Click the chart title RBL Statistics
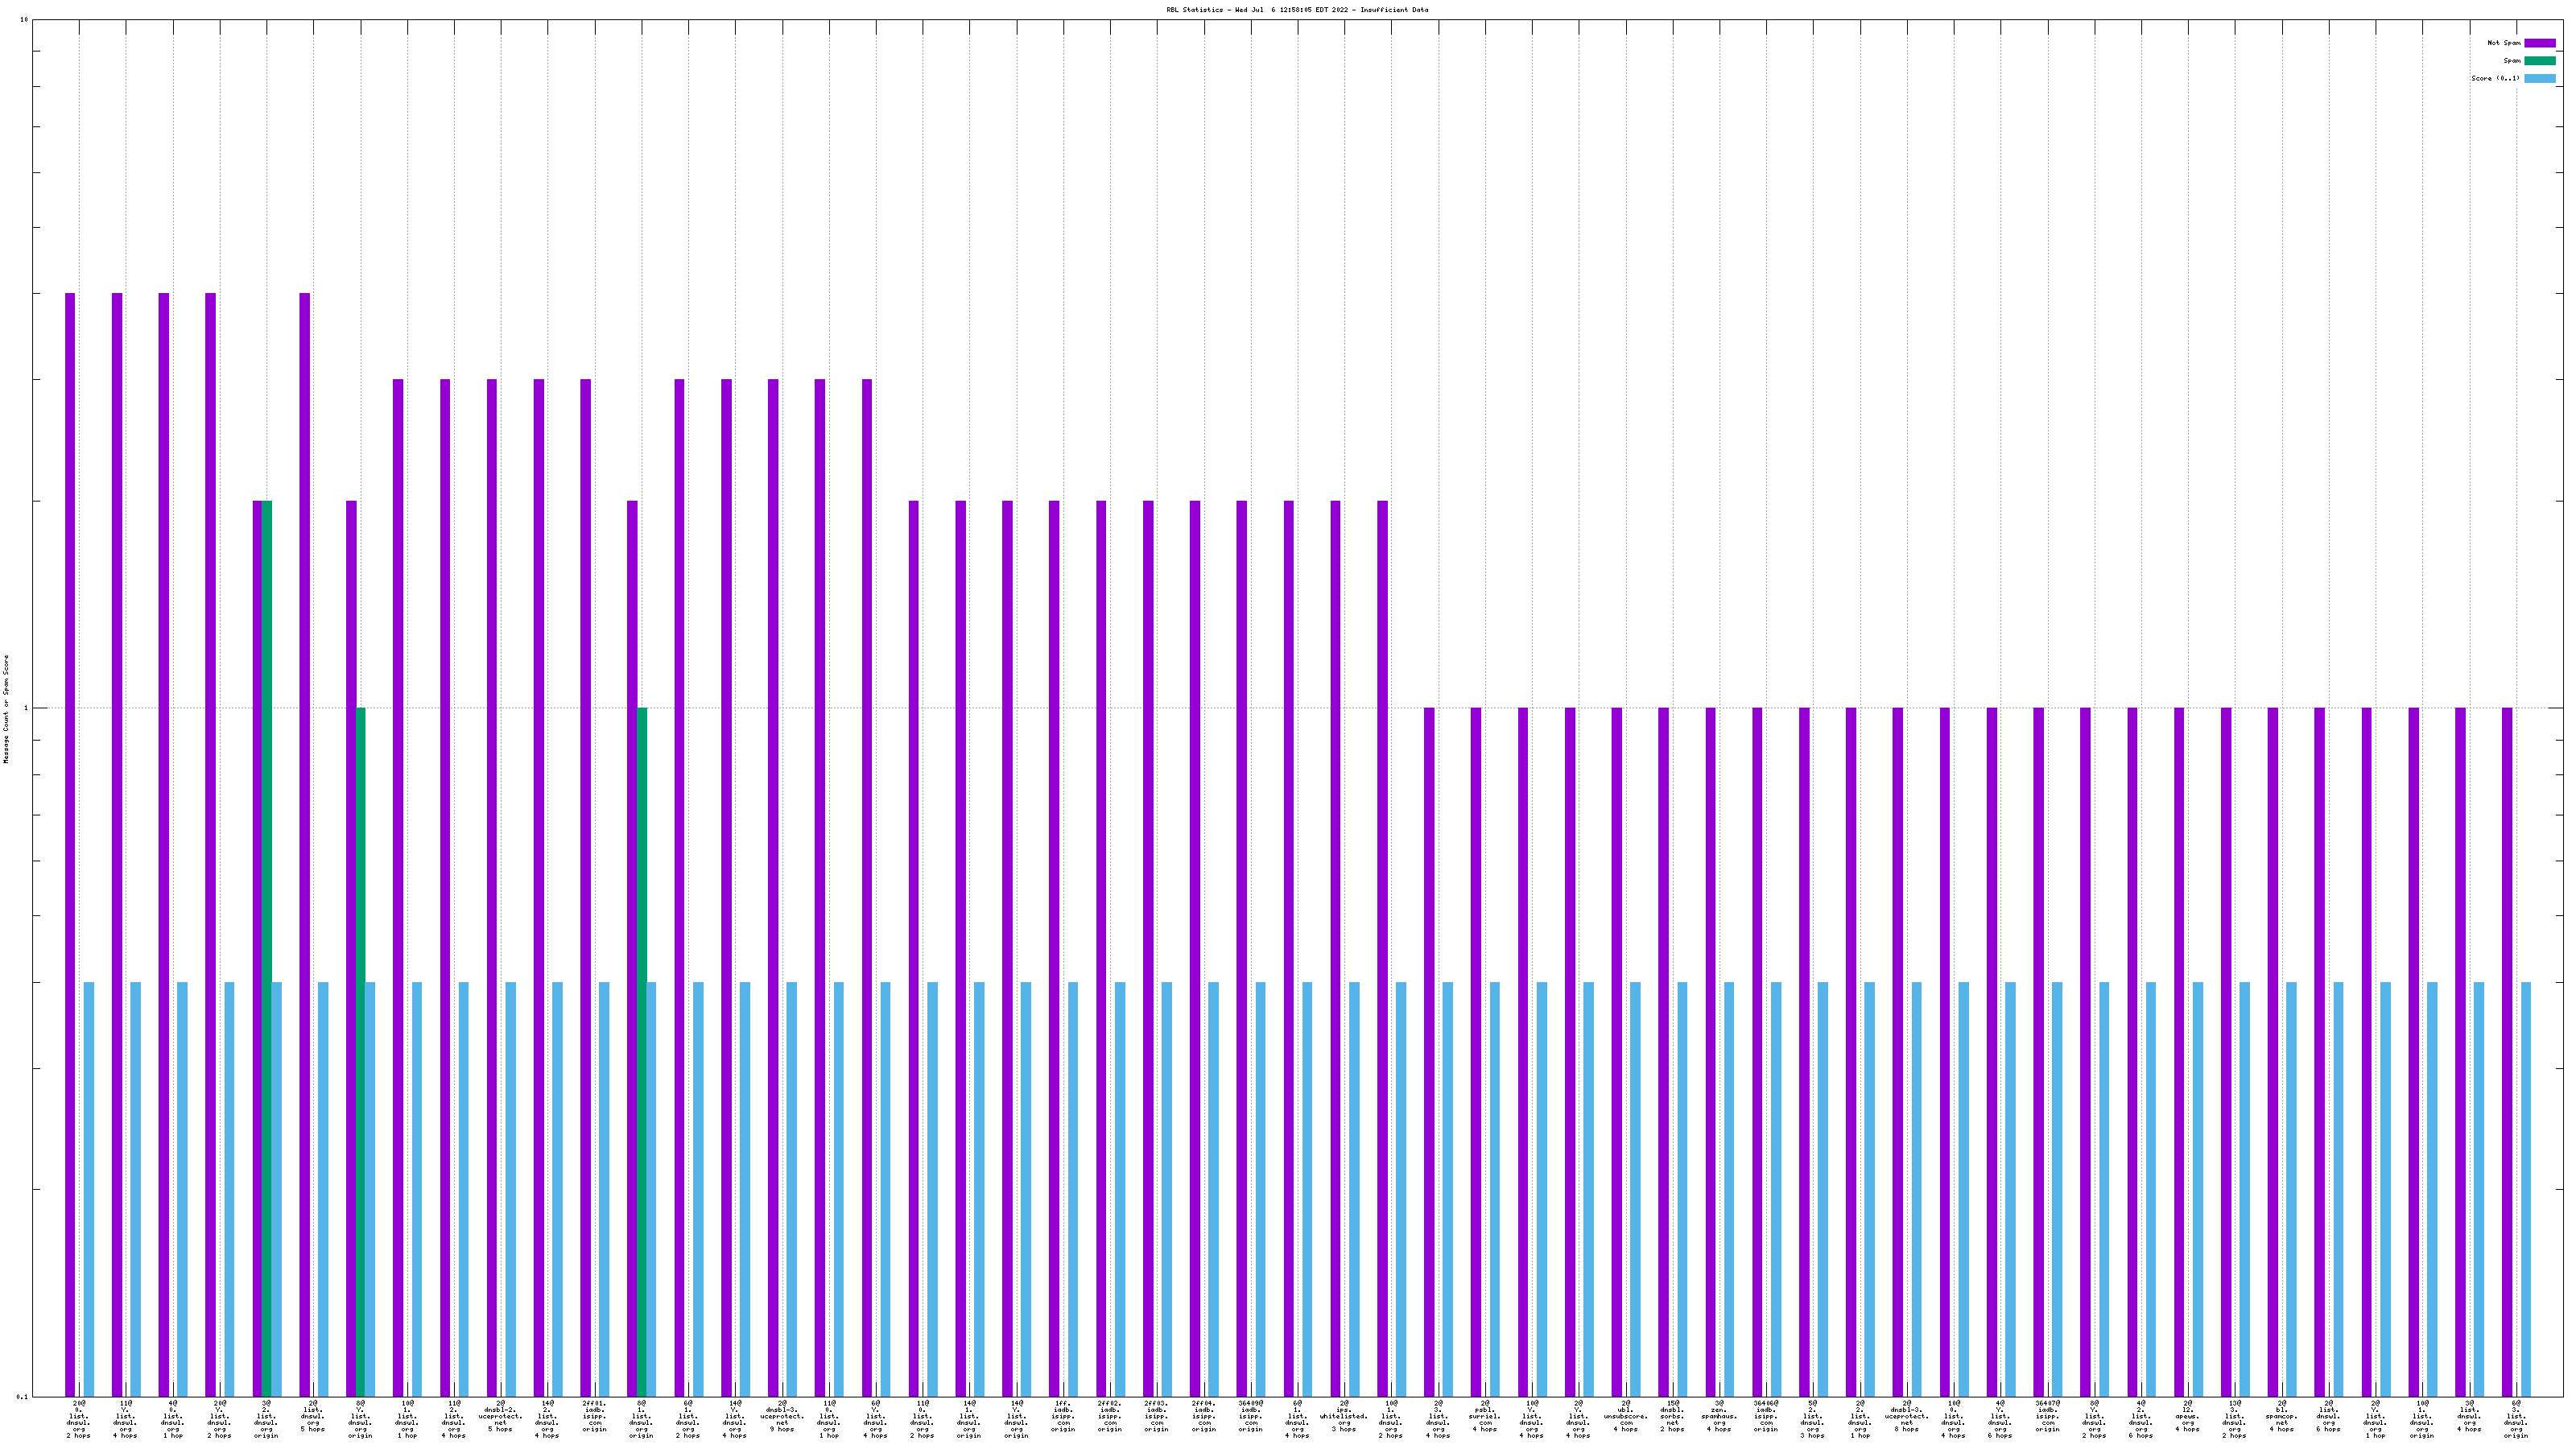This screenshot has height=1449, width=2576. pos(1296,10)
